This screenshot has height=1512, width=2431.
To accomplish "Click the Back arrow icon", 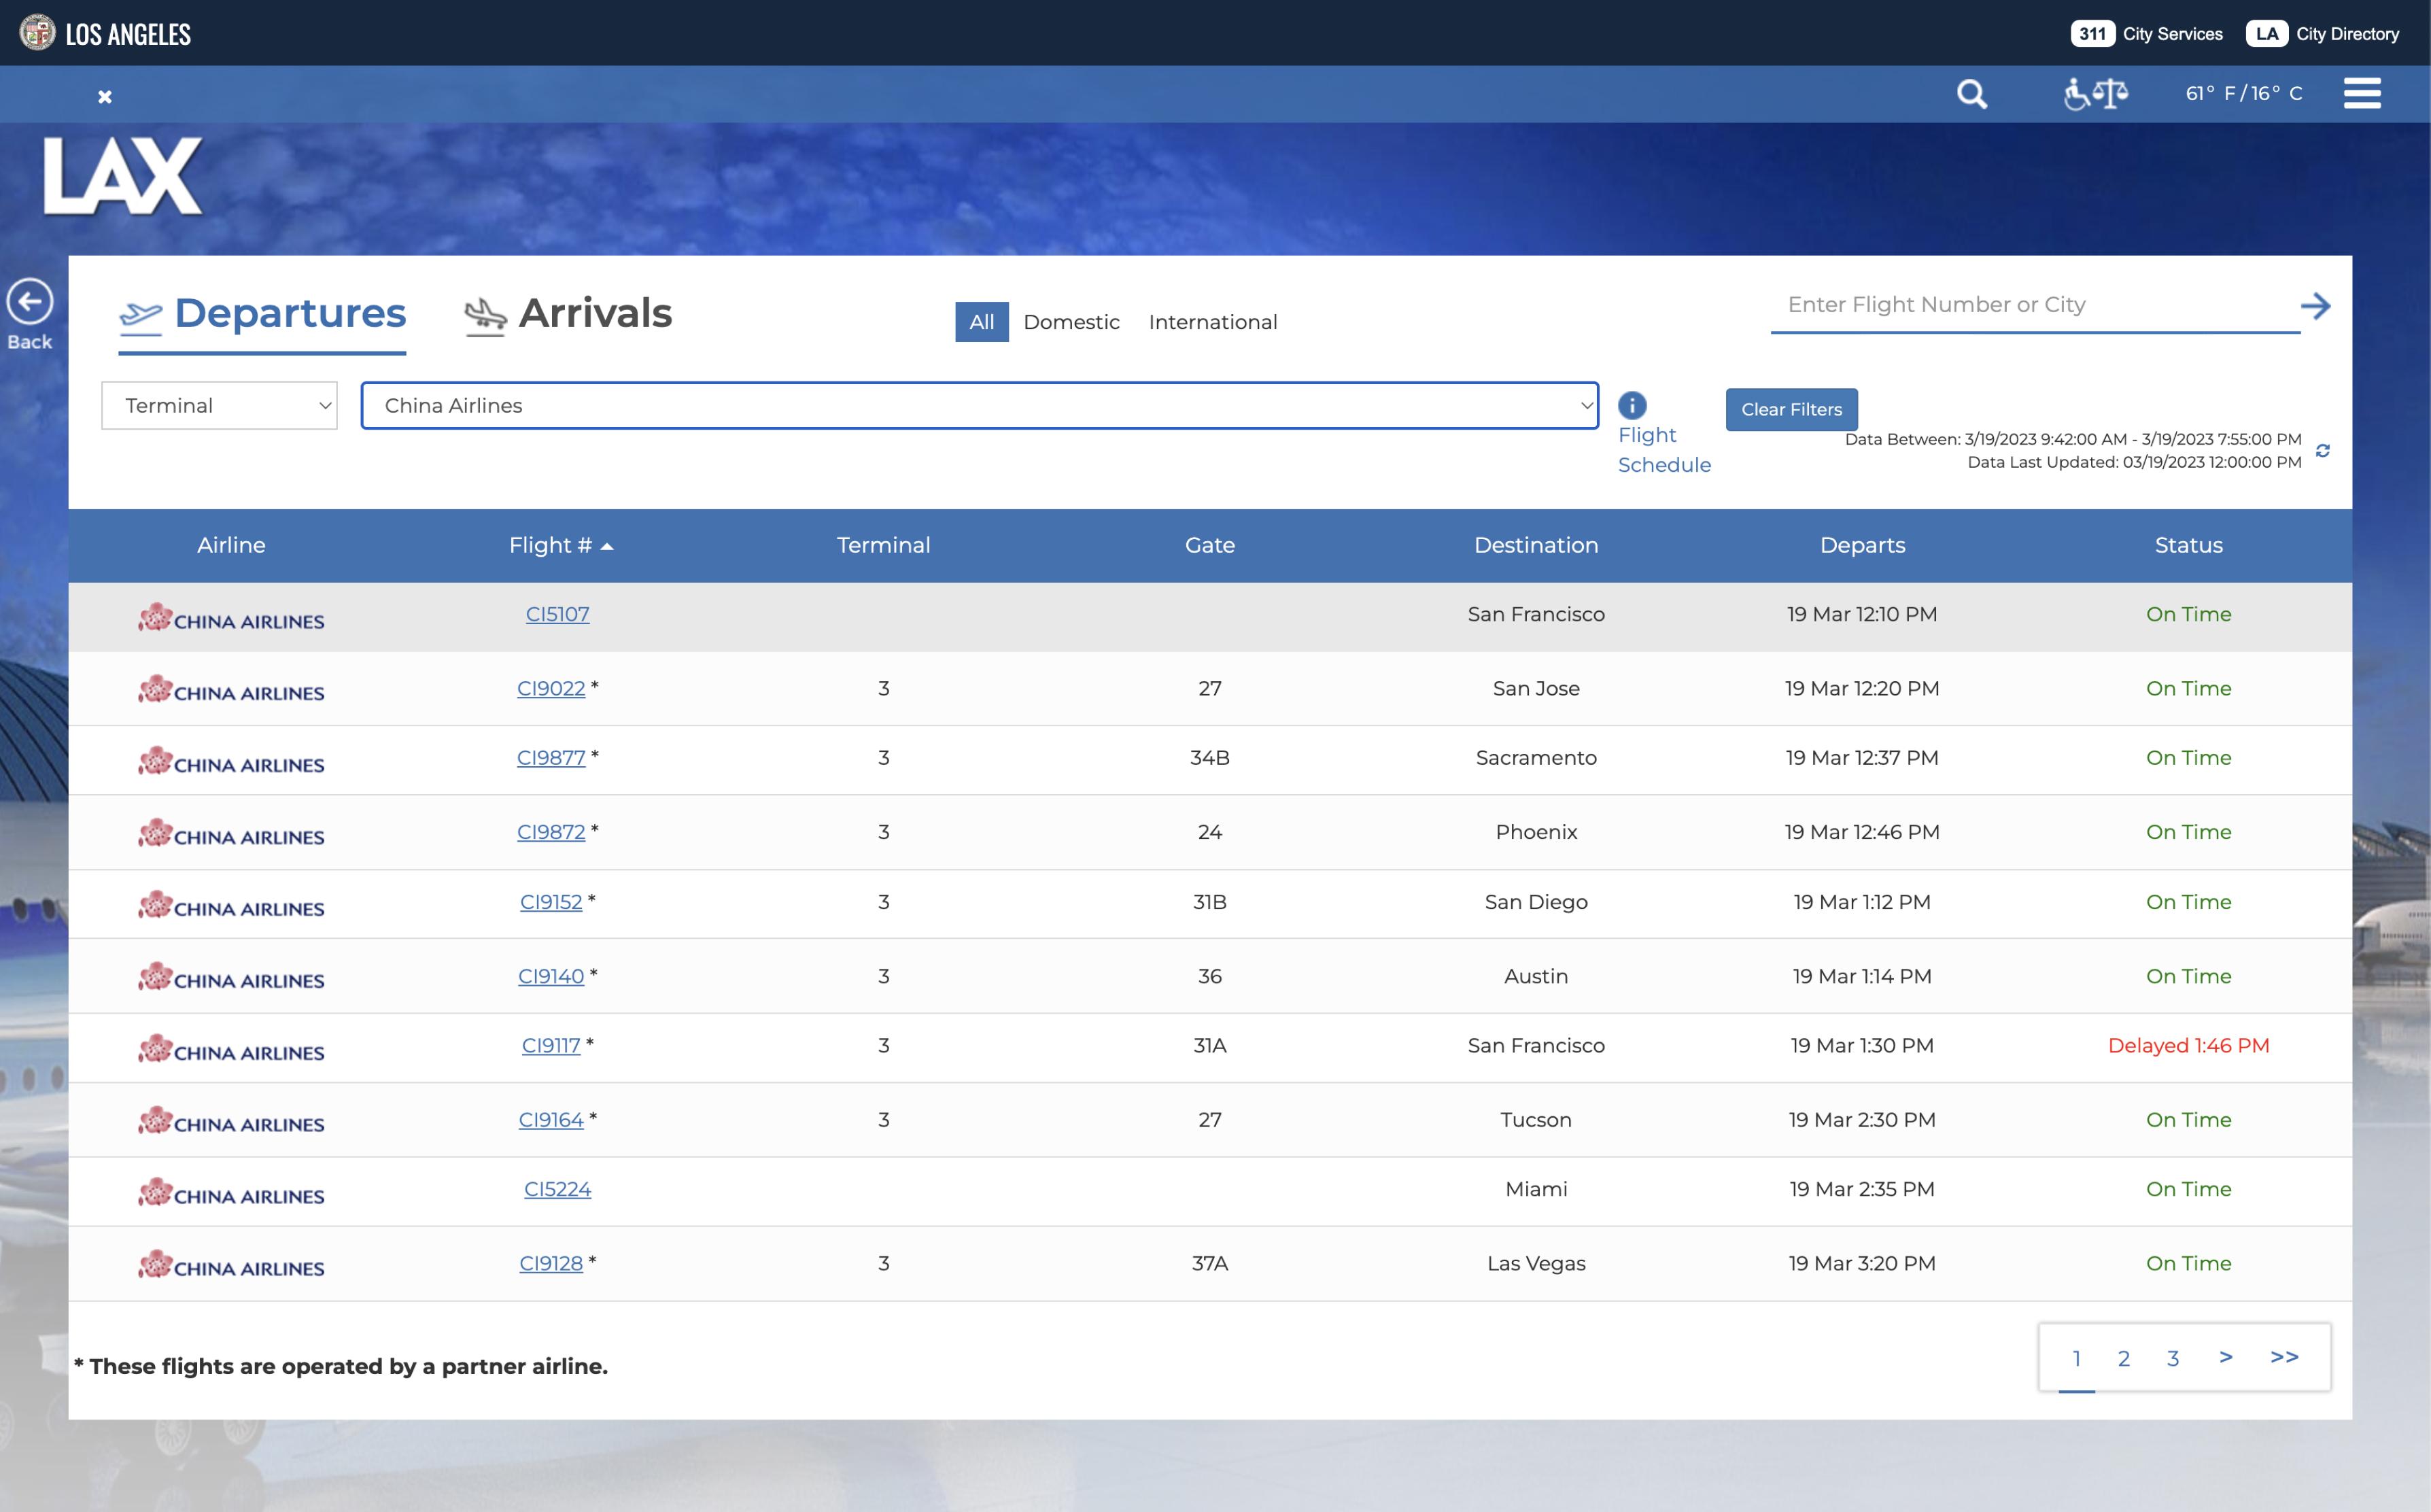I will coord(30,302).
